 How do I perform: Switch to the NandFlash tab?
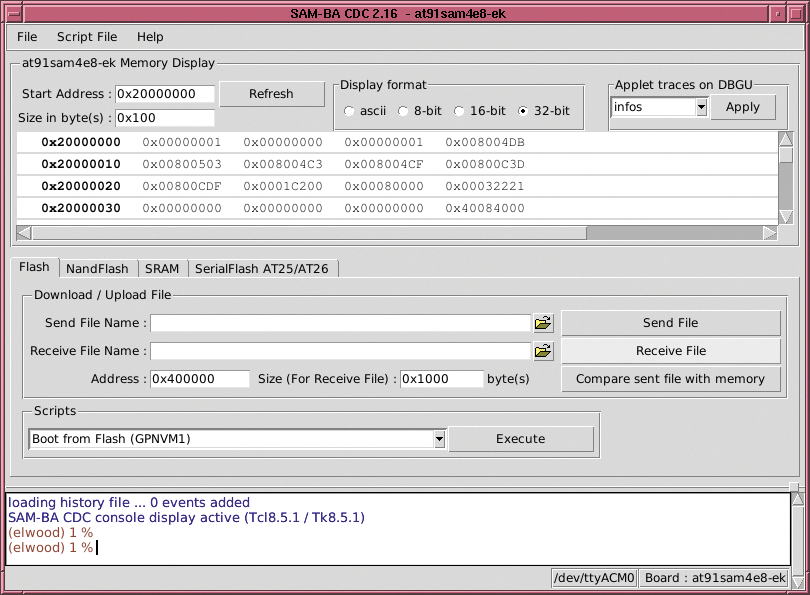[97, 268]
